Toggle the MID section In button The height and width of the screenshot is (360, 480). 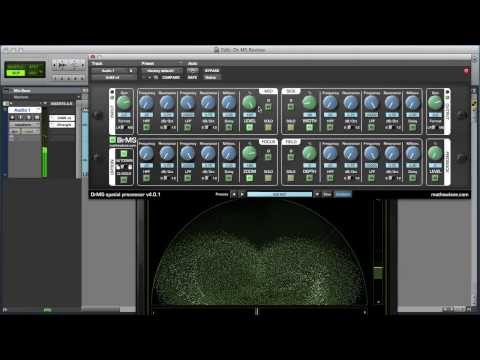(268, 107)
